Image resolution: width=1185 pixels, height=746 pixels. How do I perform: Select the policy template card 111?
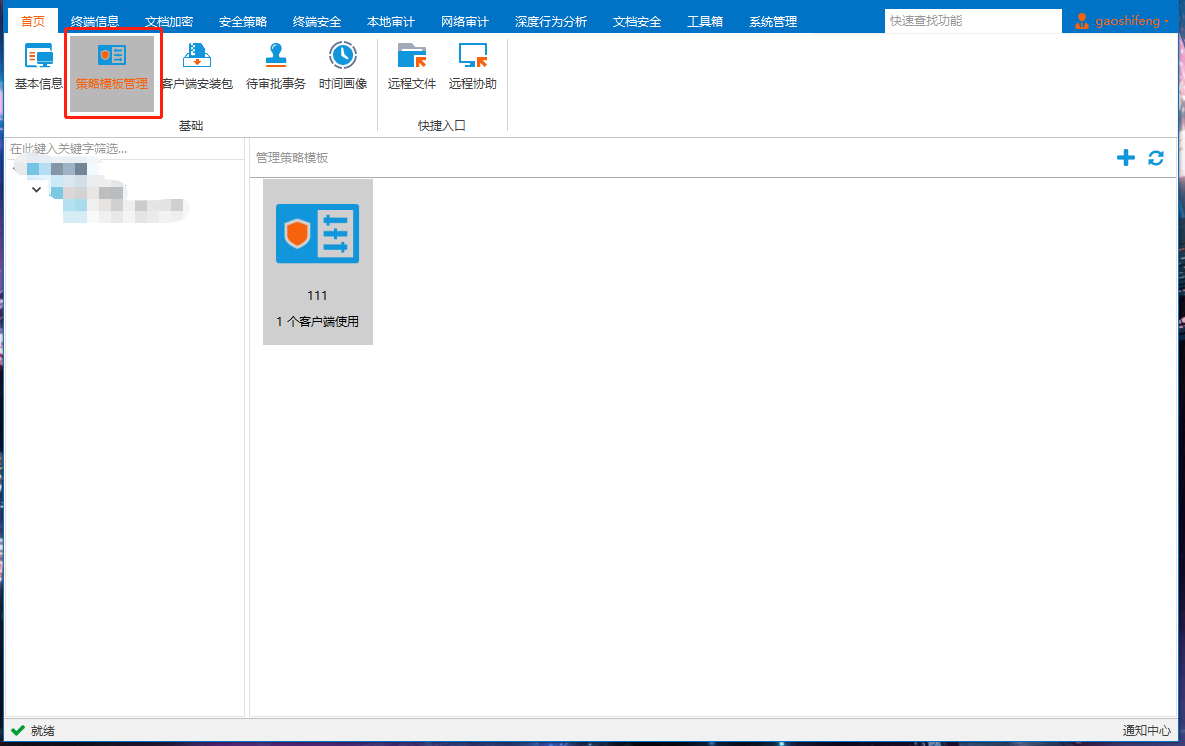317,262
